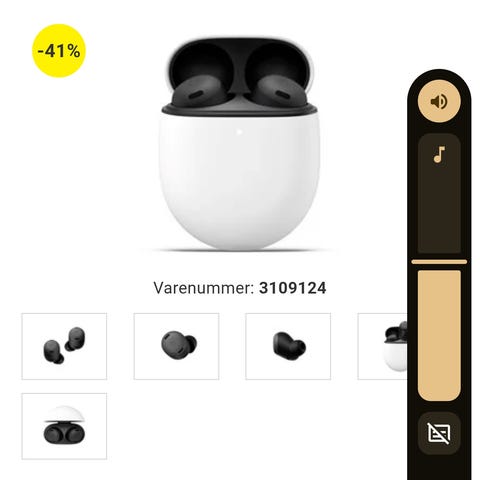Click the product number 3109124

pos(293,288)
